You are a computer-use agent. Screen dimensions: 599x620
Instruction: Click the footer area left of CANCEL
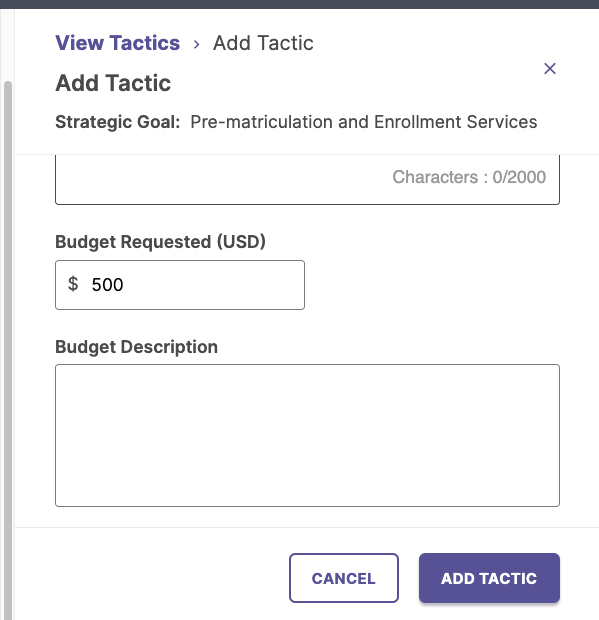(x=152, y=578)
